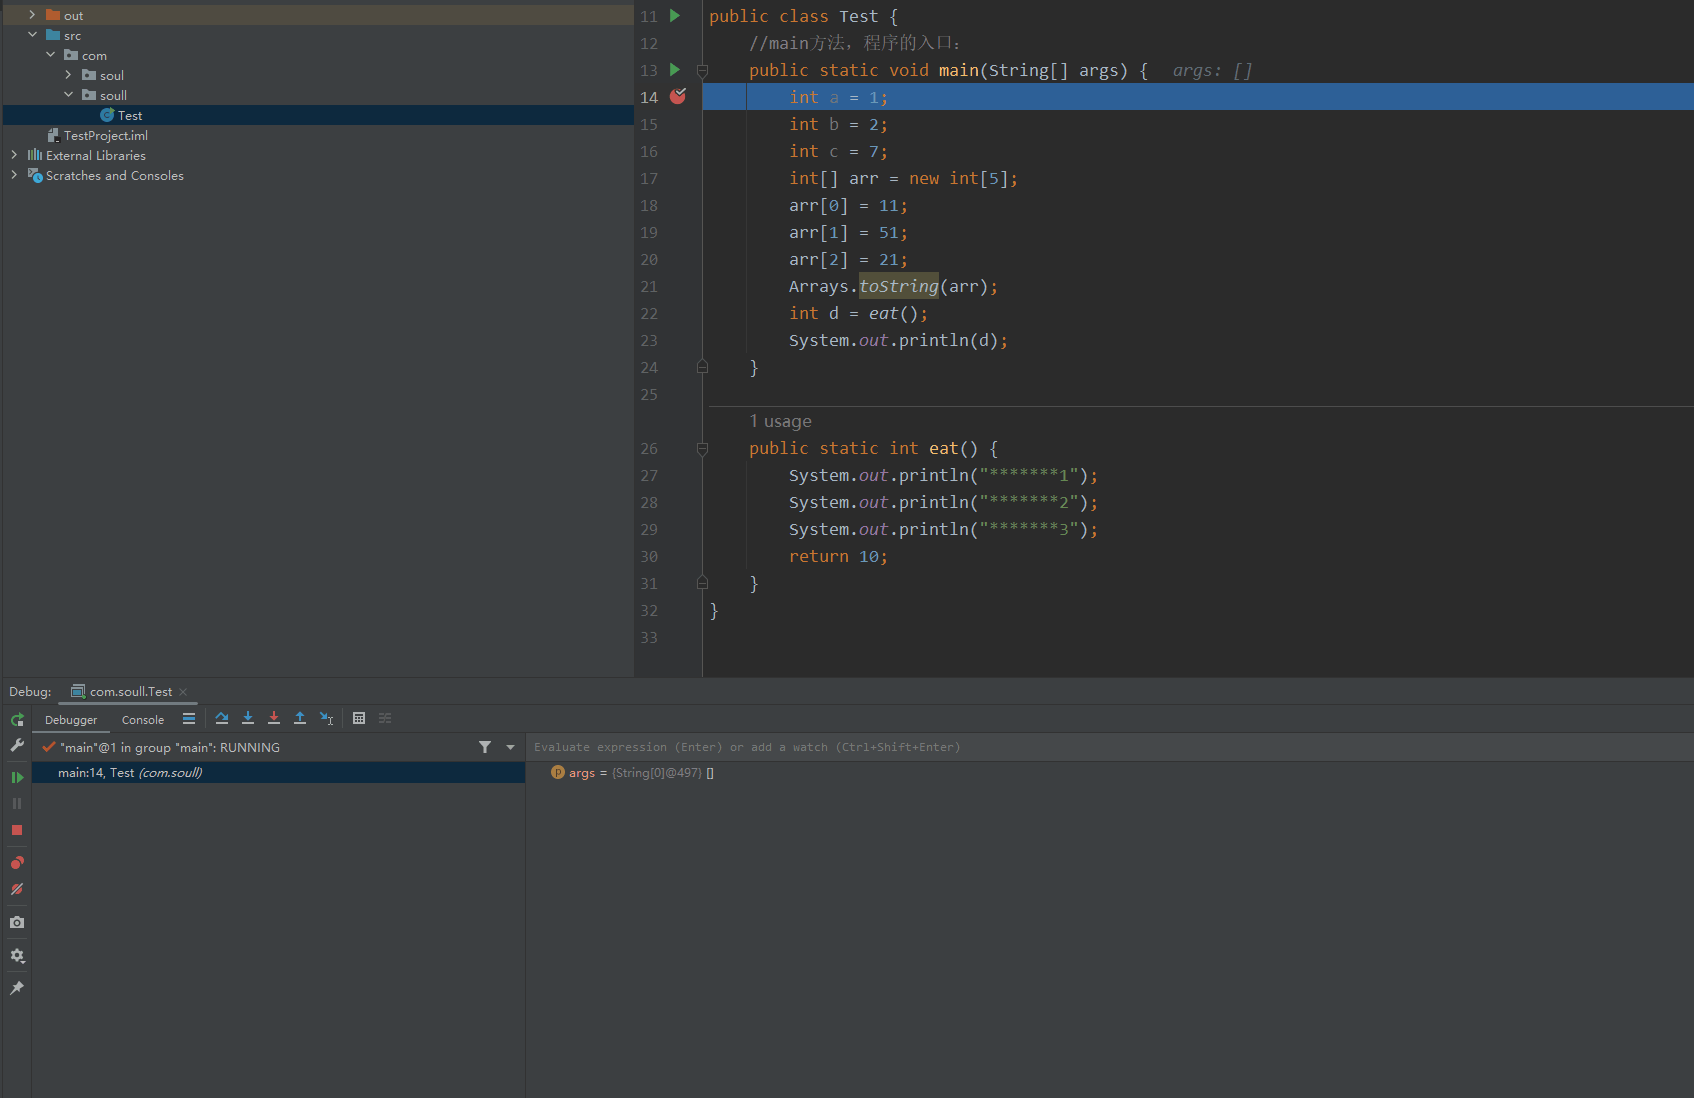1694x1098 pixels.
Task: Collapse the soull package
Action: click(68, 95)
